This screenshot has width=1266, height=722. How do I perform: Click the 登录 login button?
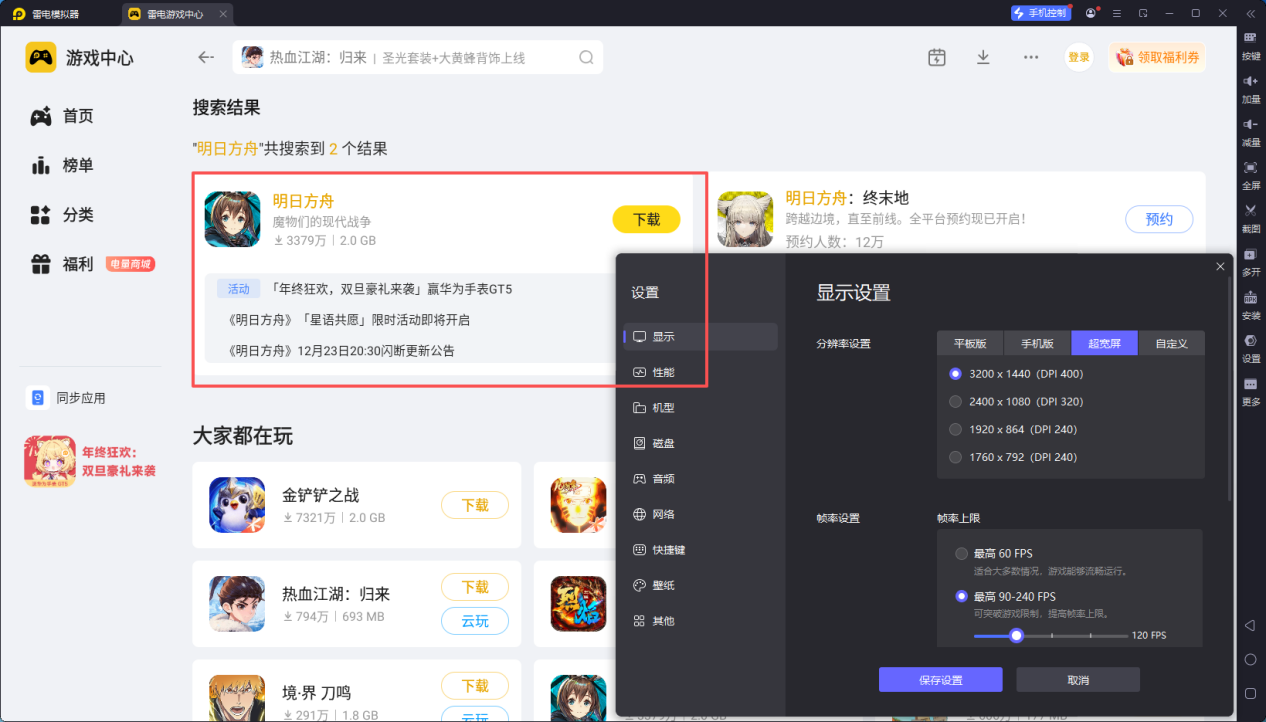pos(1078,57)
